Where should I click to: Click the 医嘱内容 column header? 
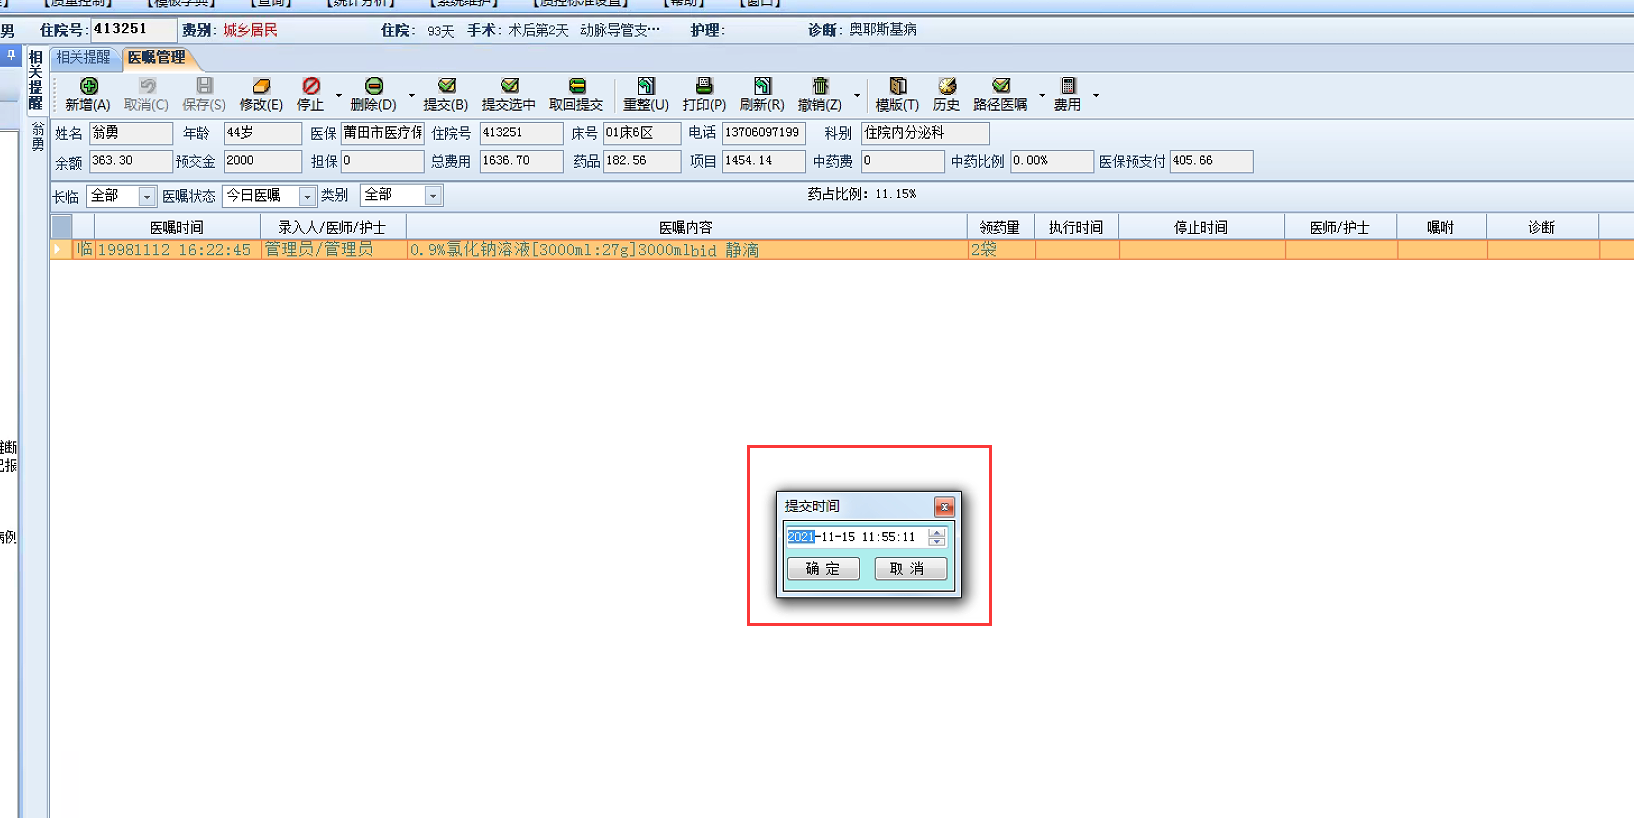pyautogui.click(x=687, y=227)
